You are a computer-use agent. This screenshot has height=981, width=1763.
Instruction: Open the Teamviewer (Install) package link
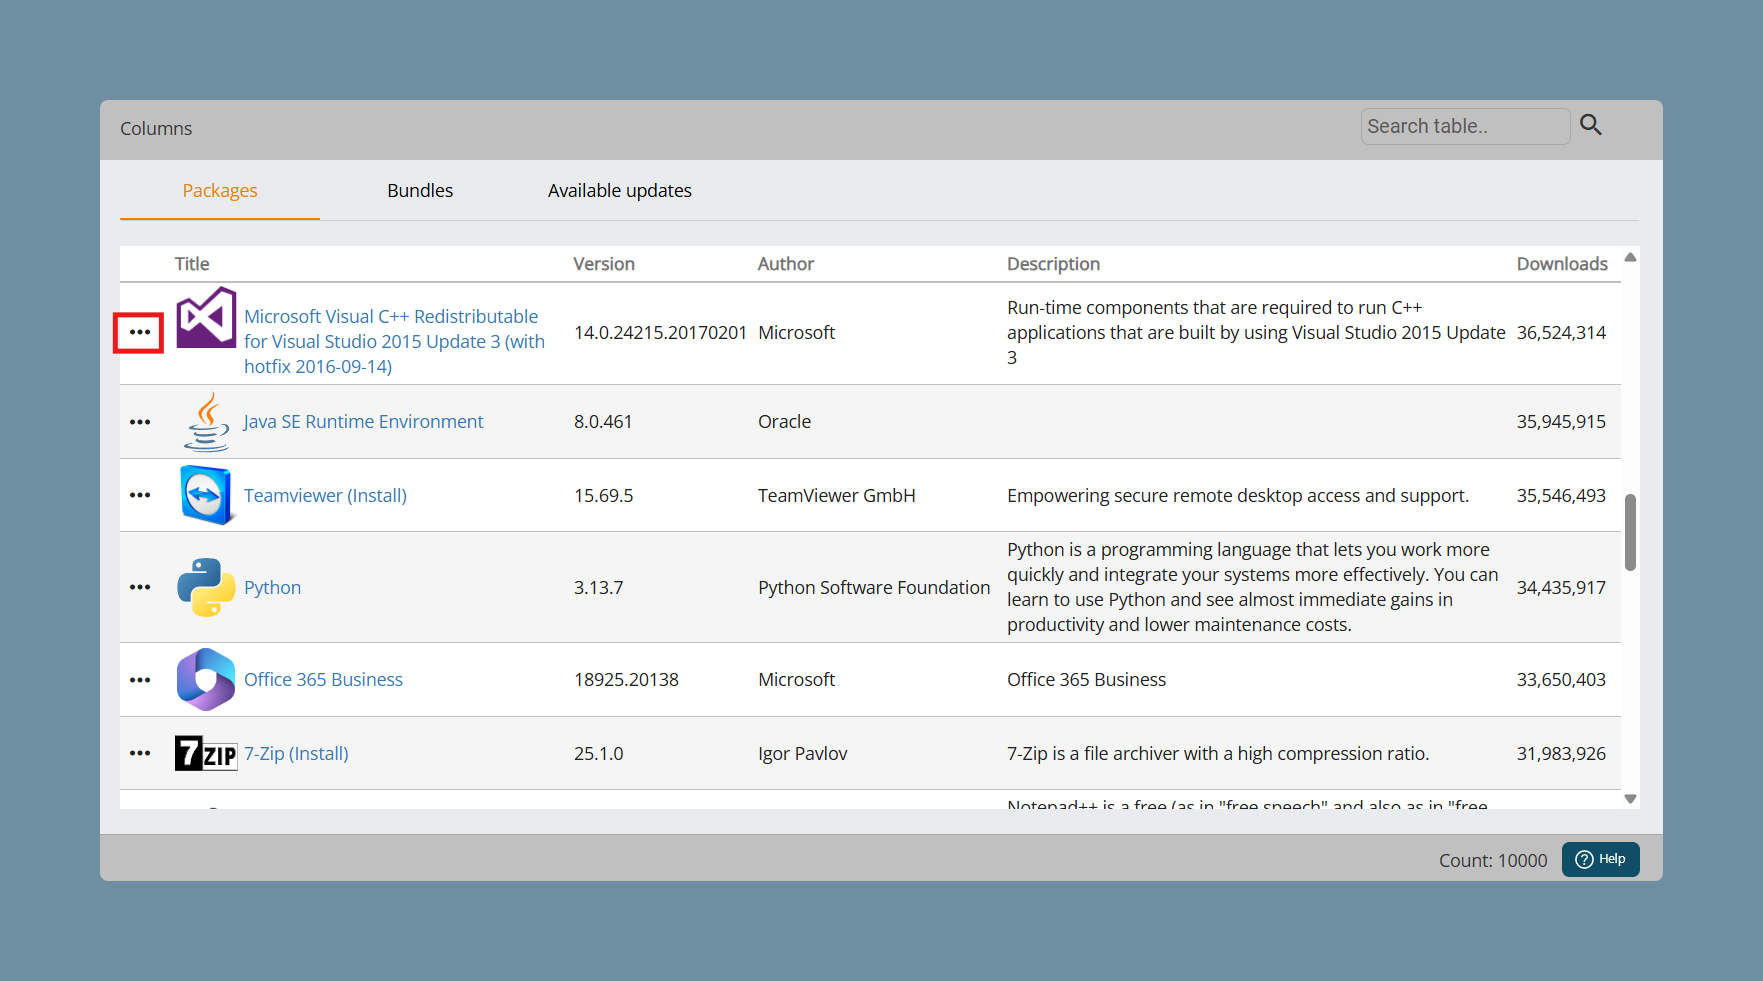(x=325, y=495)
